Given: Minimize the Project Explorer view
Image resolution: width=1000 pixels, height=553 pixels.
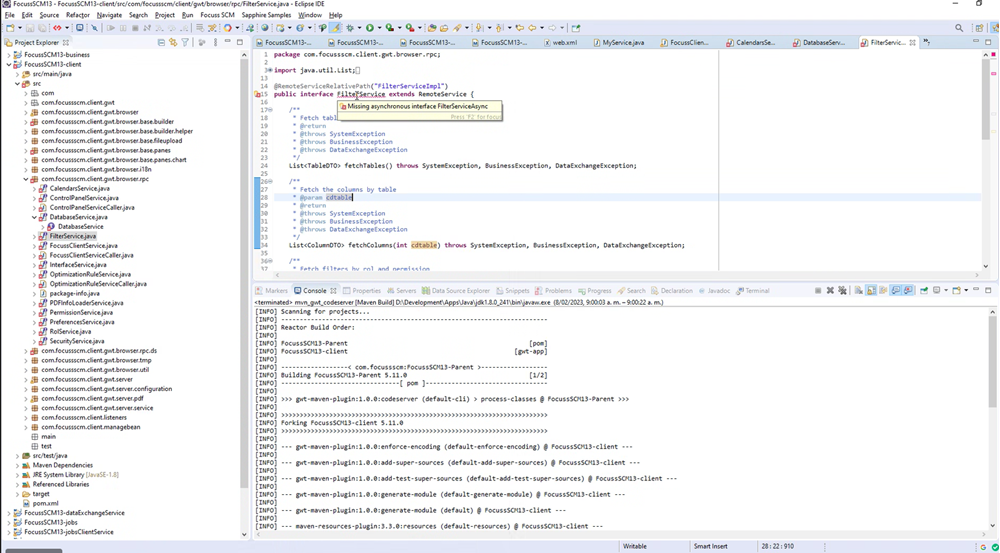Looking at the screenshot, I should point(227,42).
